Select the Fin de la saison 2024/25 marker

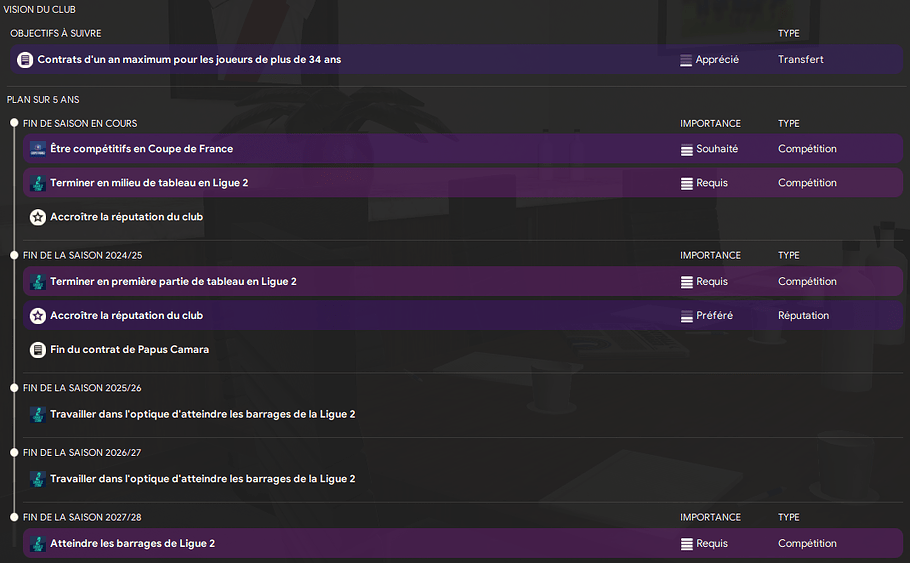click(15, 255)
